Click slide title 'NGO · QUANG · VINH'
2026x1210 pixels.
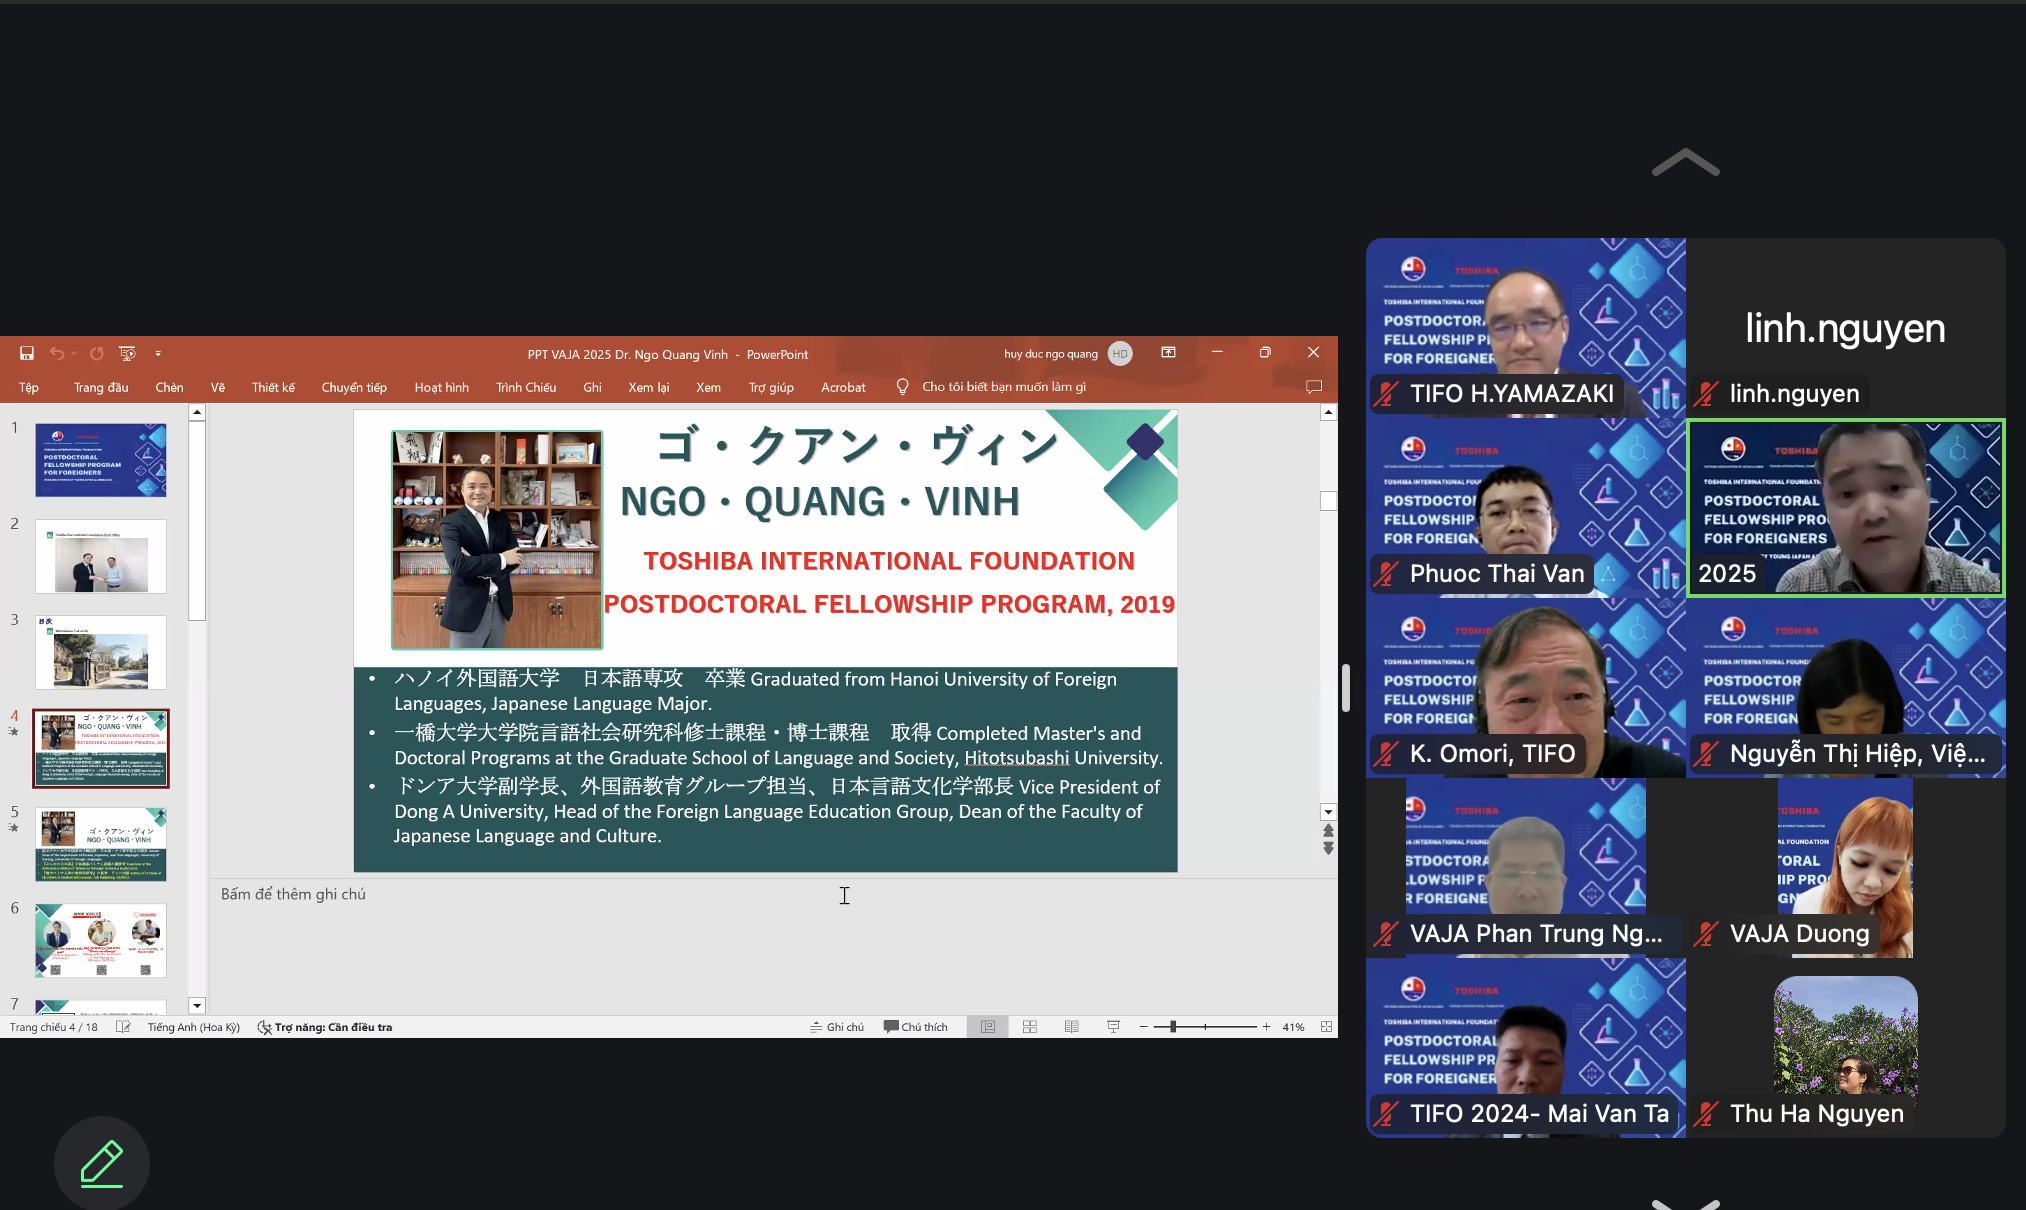[x=820, y=502]
